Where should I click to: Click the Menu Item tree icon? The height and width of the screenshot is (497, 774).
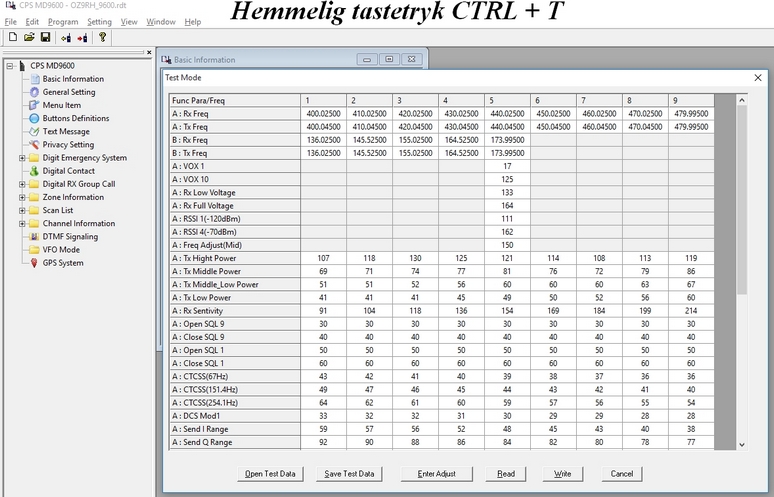coord(34,105)
